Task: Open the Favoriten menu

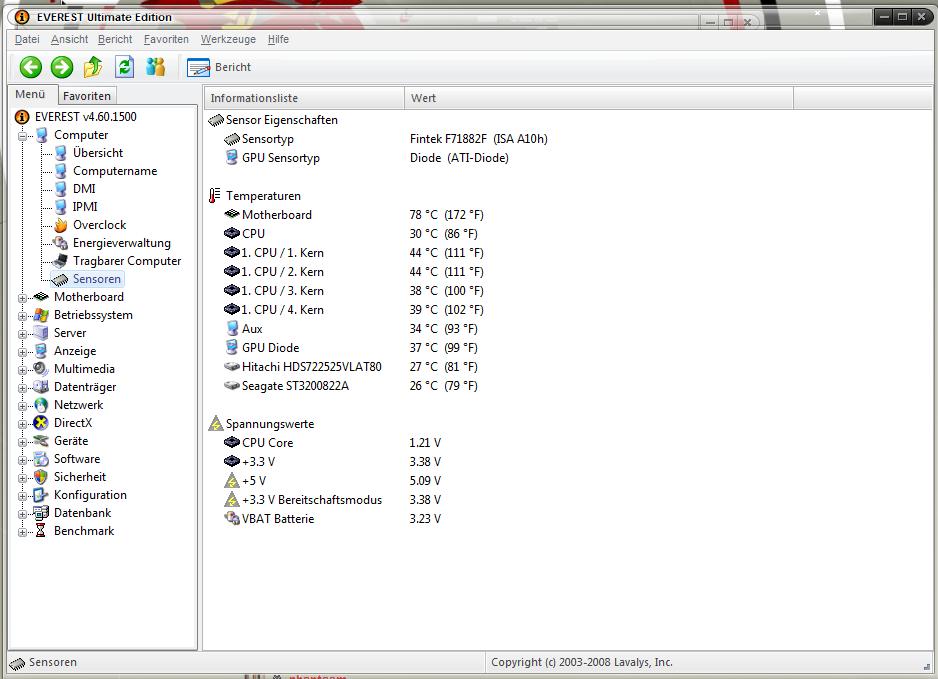Action: (166, 39)
